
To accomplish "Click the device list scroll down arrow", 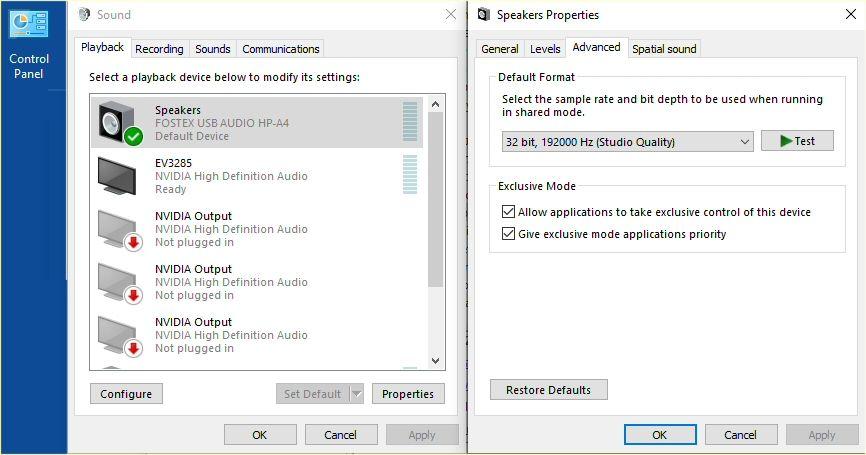I will click(435, 361).
